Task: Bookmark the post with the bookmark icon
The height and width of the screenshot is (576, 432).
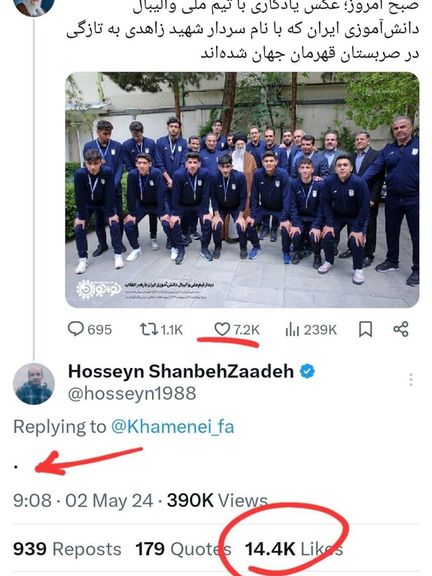Action: (x=365, y=329)
